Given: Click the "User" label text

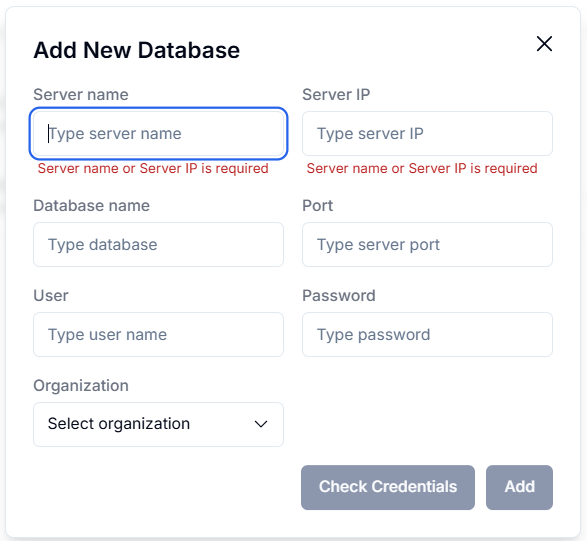Looking at the screenshot, I should [51, 295].
